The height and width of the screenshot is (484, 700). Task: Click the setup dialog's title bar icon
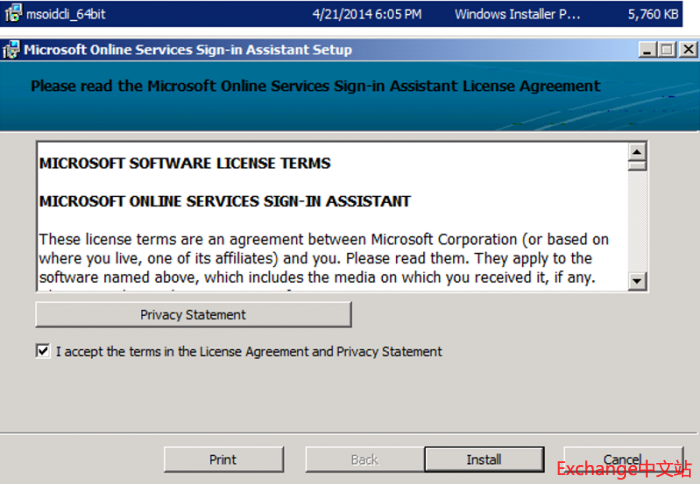pos(11,50)
